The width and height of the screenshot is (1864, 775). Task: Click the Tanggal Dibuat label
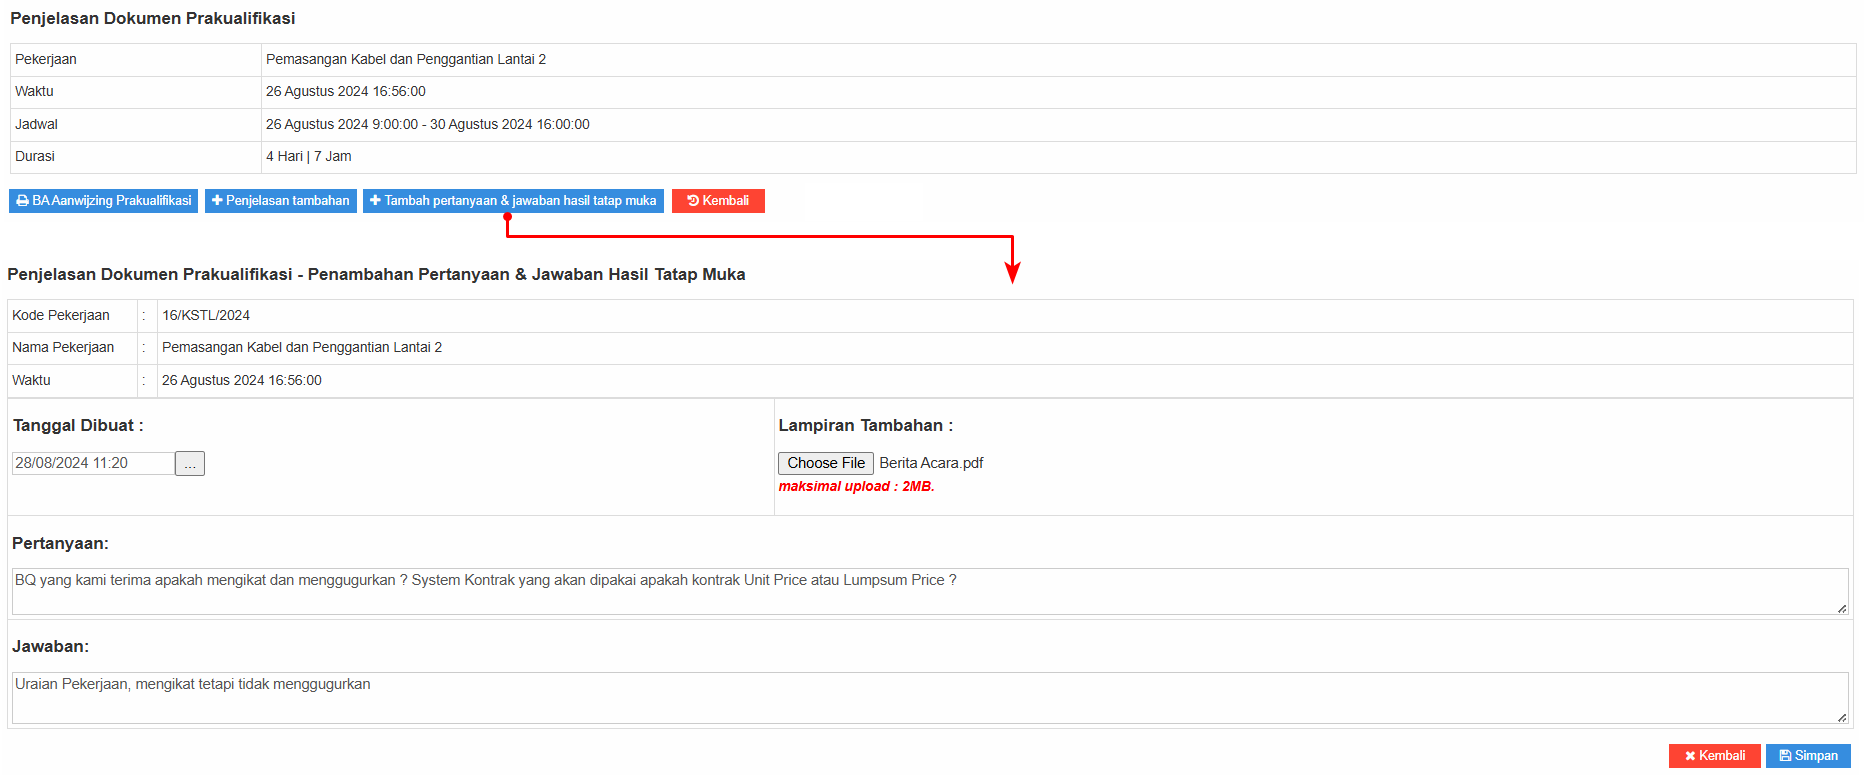point(78,425)
